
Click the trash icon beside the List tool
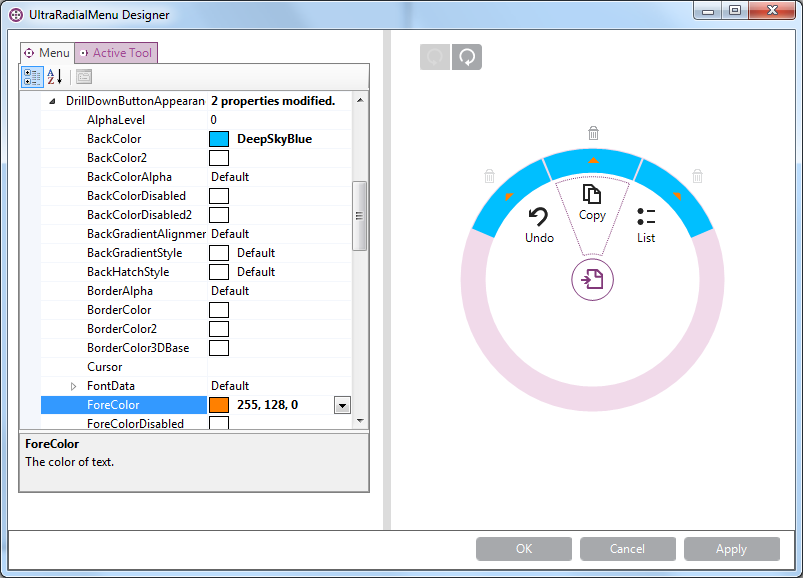point(697,176)
